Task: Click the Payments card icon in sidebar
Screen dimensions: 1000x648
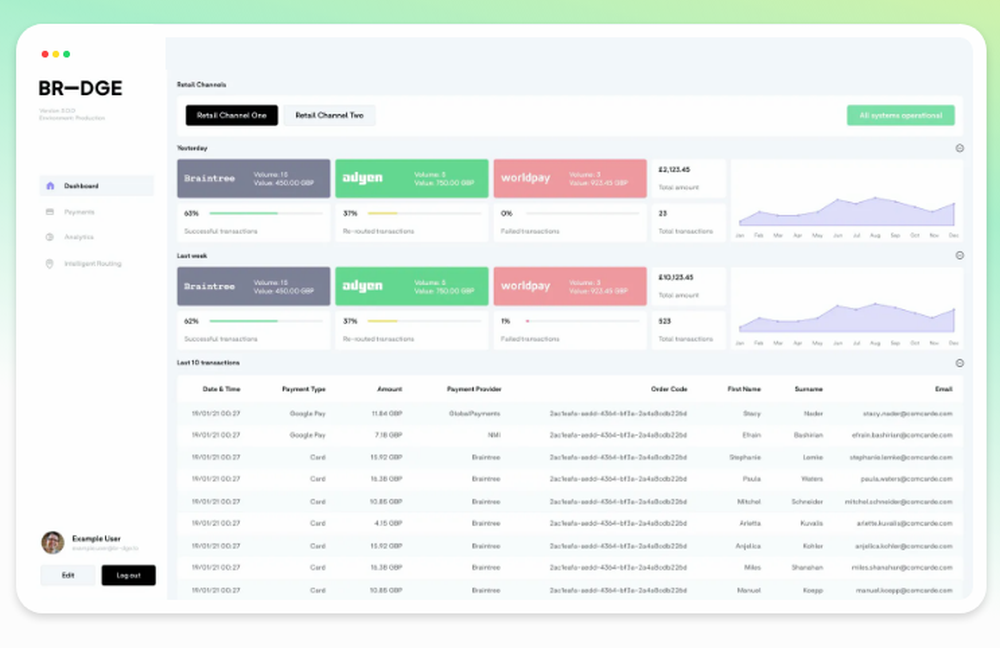Action: pos(50,212)
